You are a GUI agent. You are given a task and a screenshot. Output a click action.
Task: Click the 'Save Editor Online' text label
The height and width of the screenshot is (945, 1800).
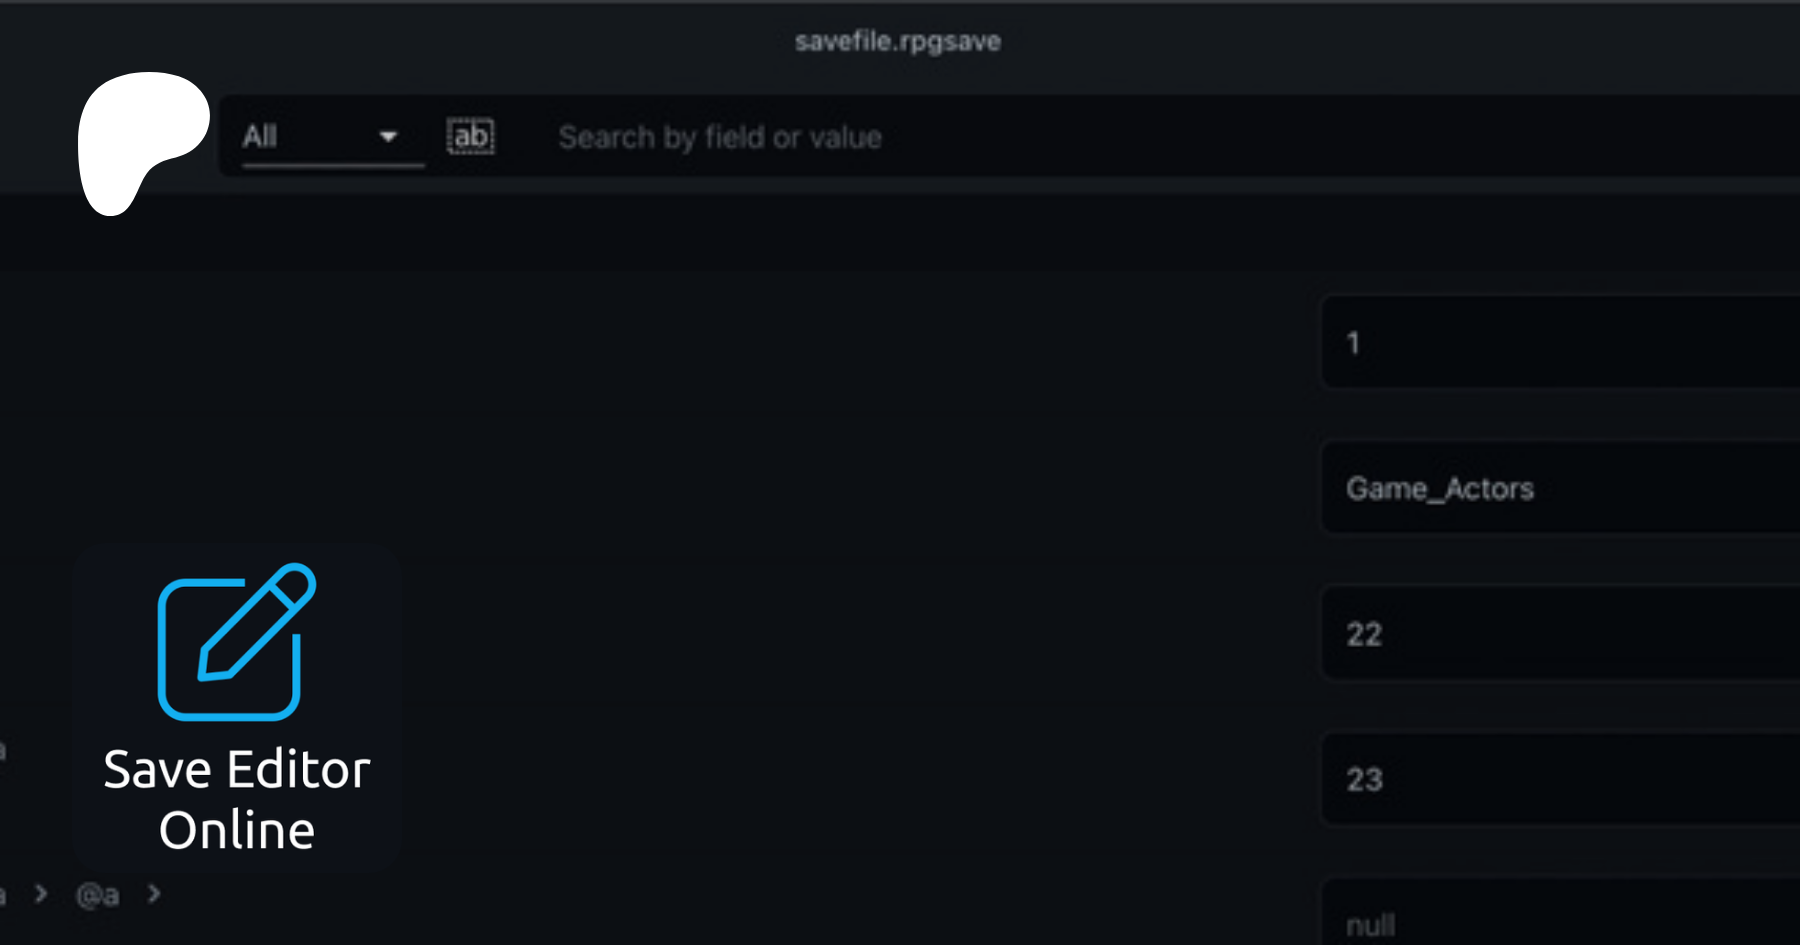(237, 799)
